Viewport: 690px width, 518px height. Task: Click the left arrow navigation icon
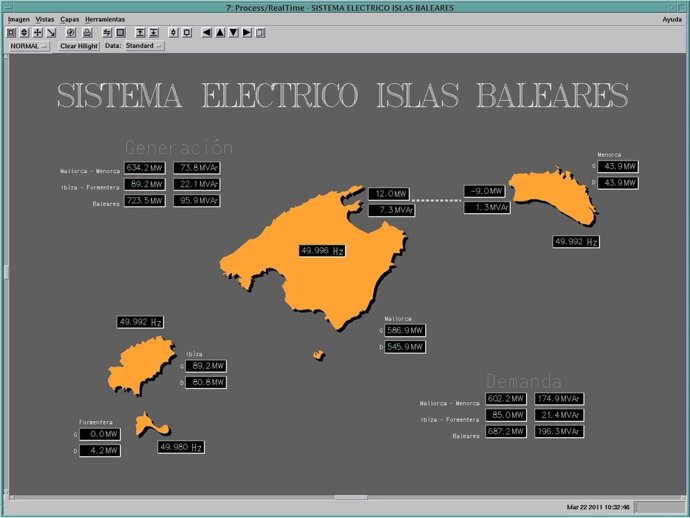tap(207, 32)
